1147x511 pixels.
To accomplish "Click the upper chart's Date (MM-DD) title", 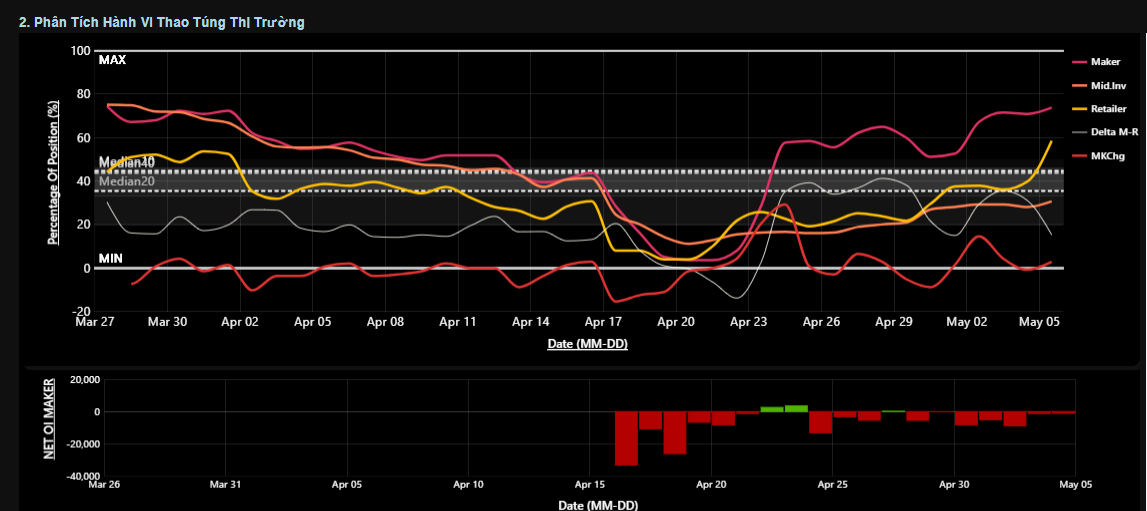I will 587,344.
